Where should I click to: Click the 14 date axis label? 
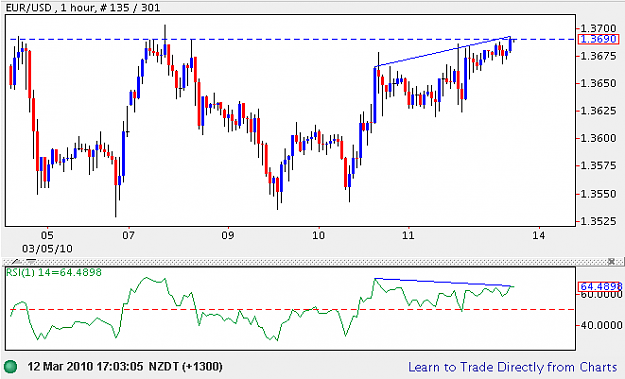539,235
